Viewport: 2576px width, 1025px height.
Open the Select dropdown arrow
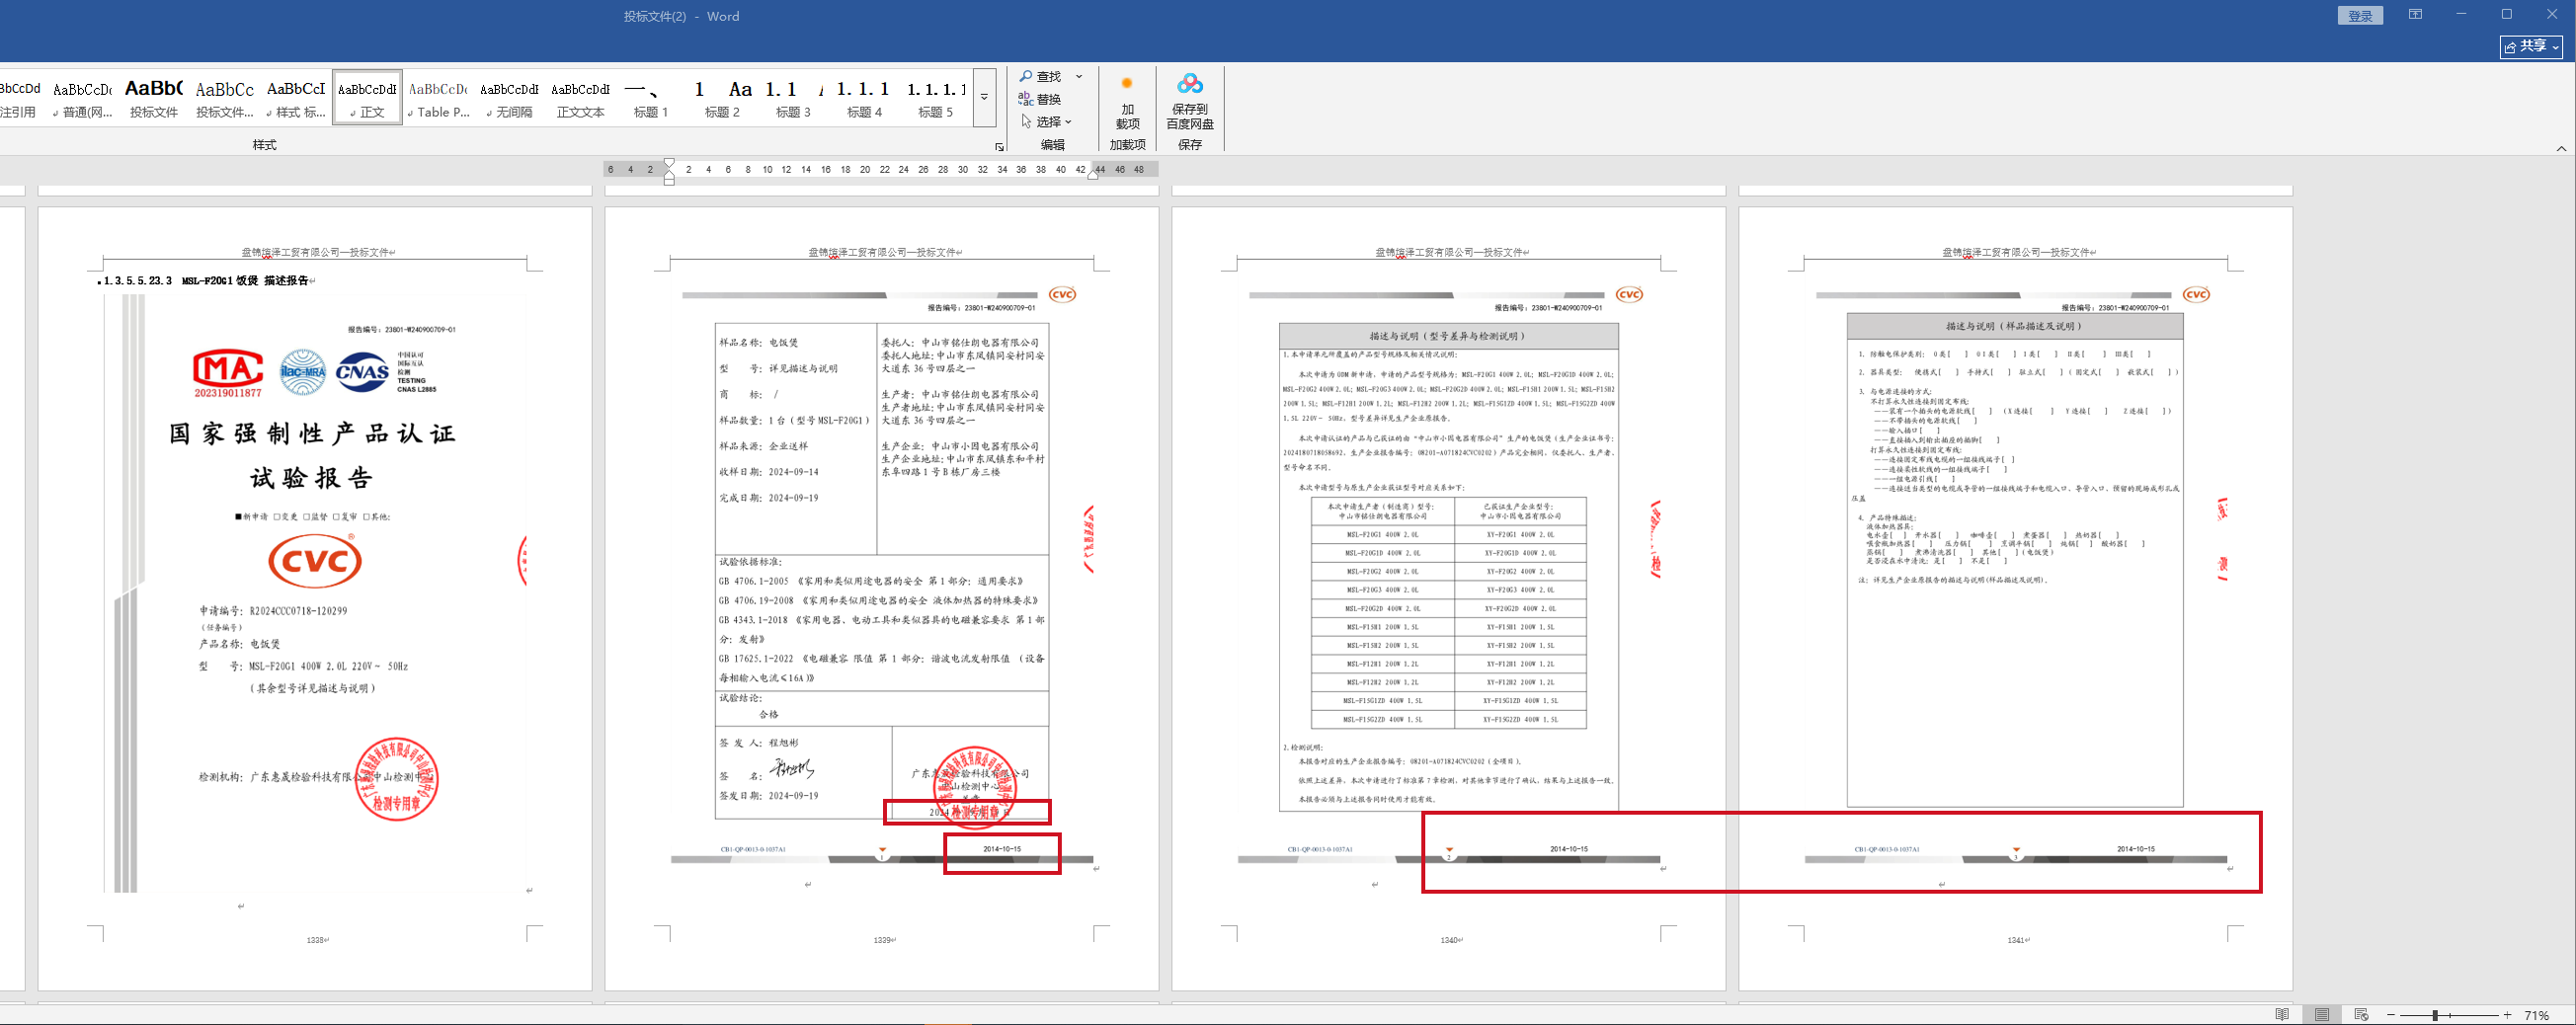(x=1069, y=122)
